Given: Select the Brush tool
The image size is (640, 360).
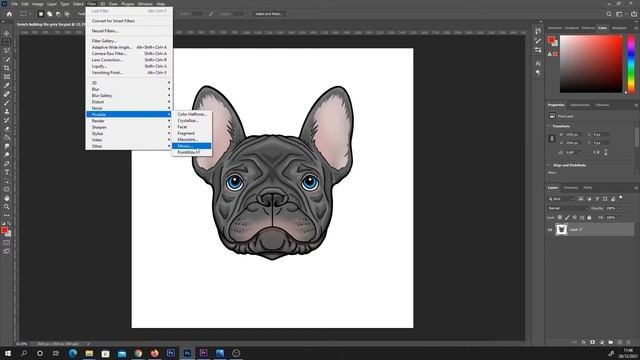Looking at the screenshot, I should (x=7, y=103).
